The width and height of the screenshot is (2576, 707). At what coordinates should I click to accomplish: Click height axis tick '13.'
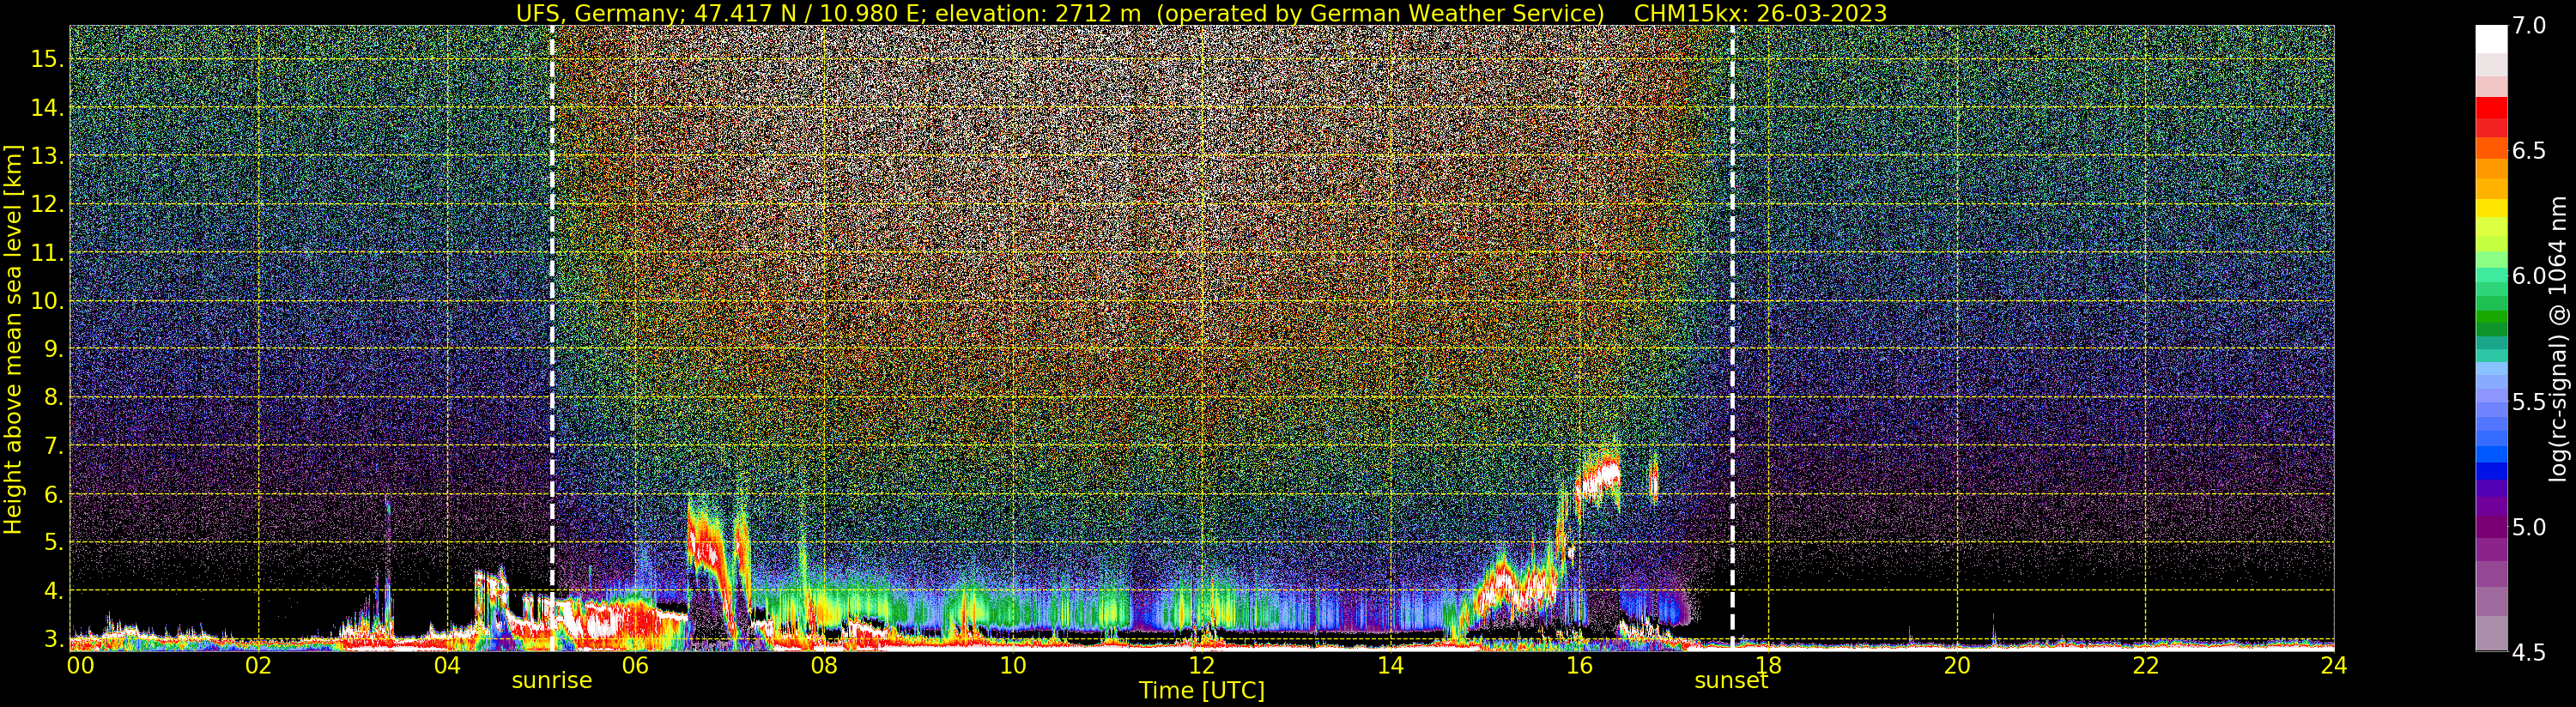pyautogui.click(x=47, y=156)
